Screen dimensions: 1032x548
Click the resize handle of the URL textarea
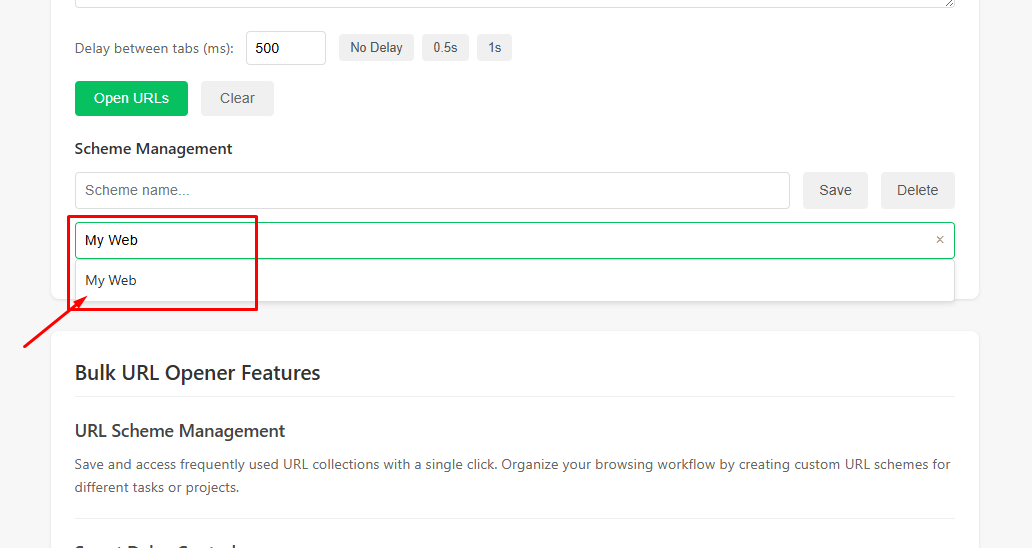pyautogui.click(x=949, y=3)
